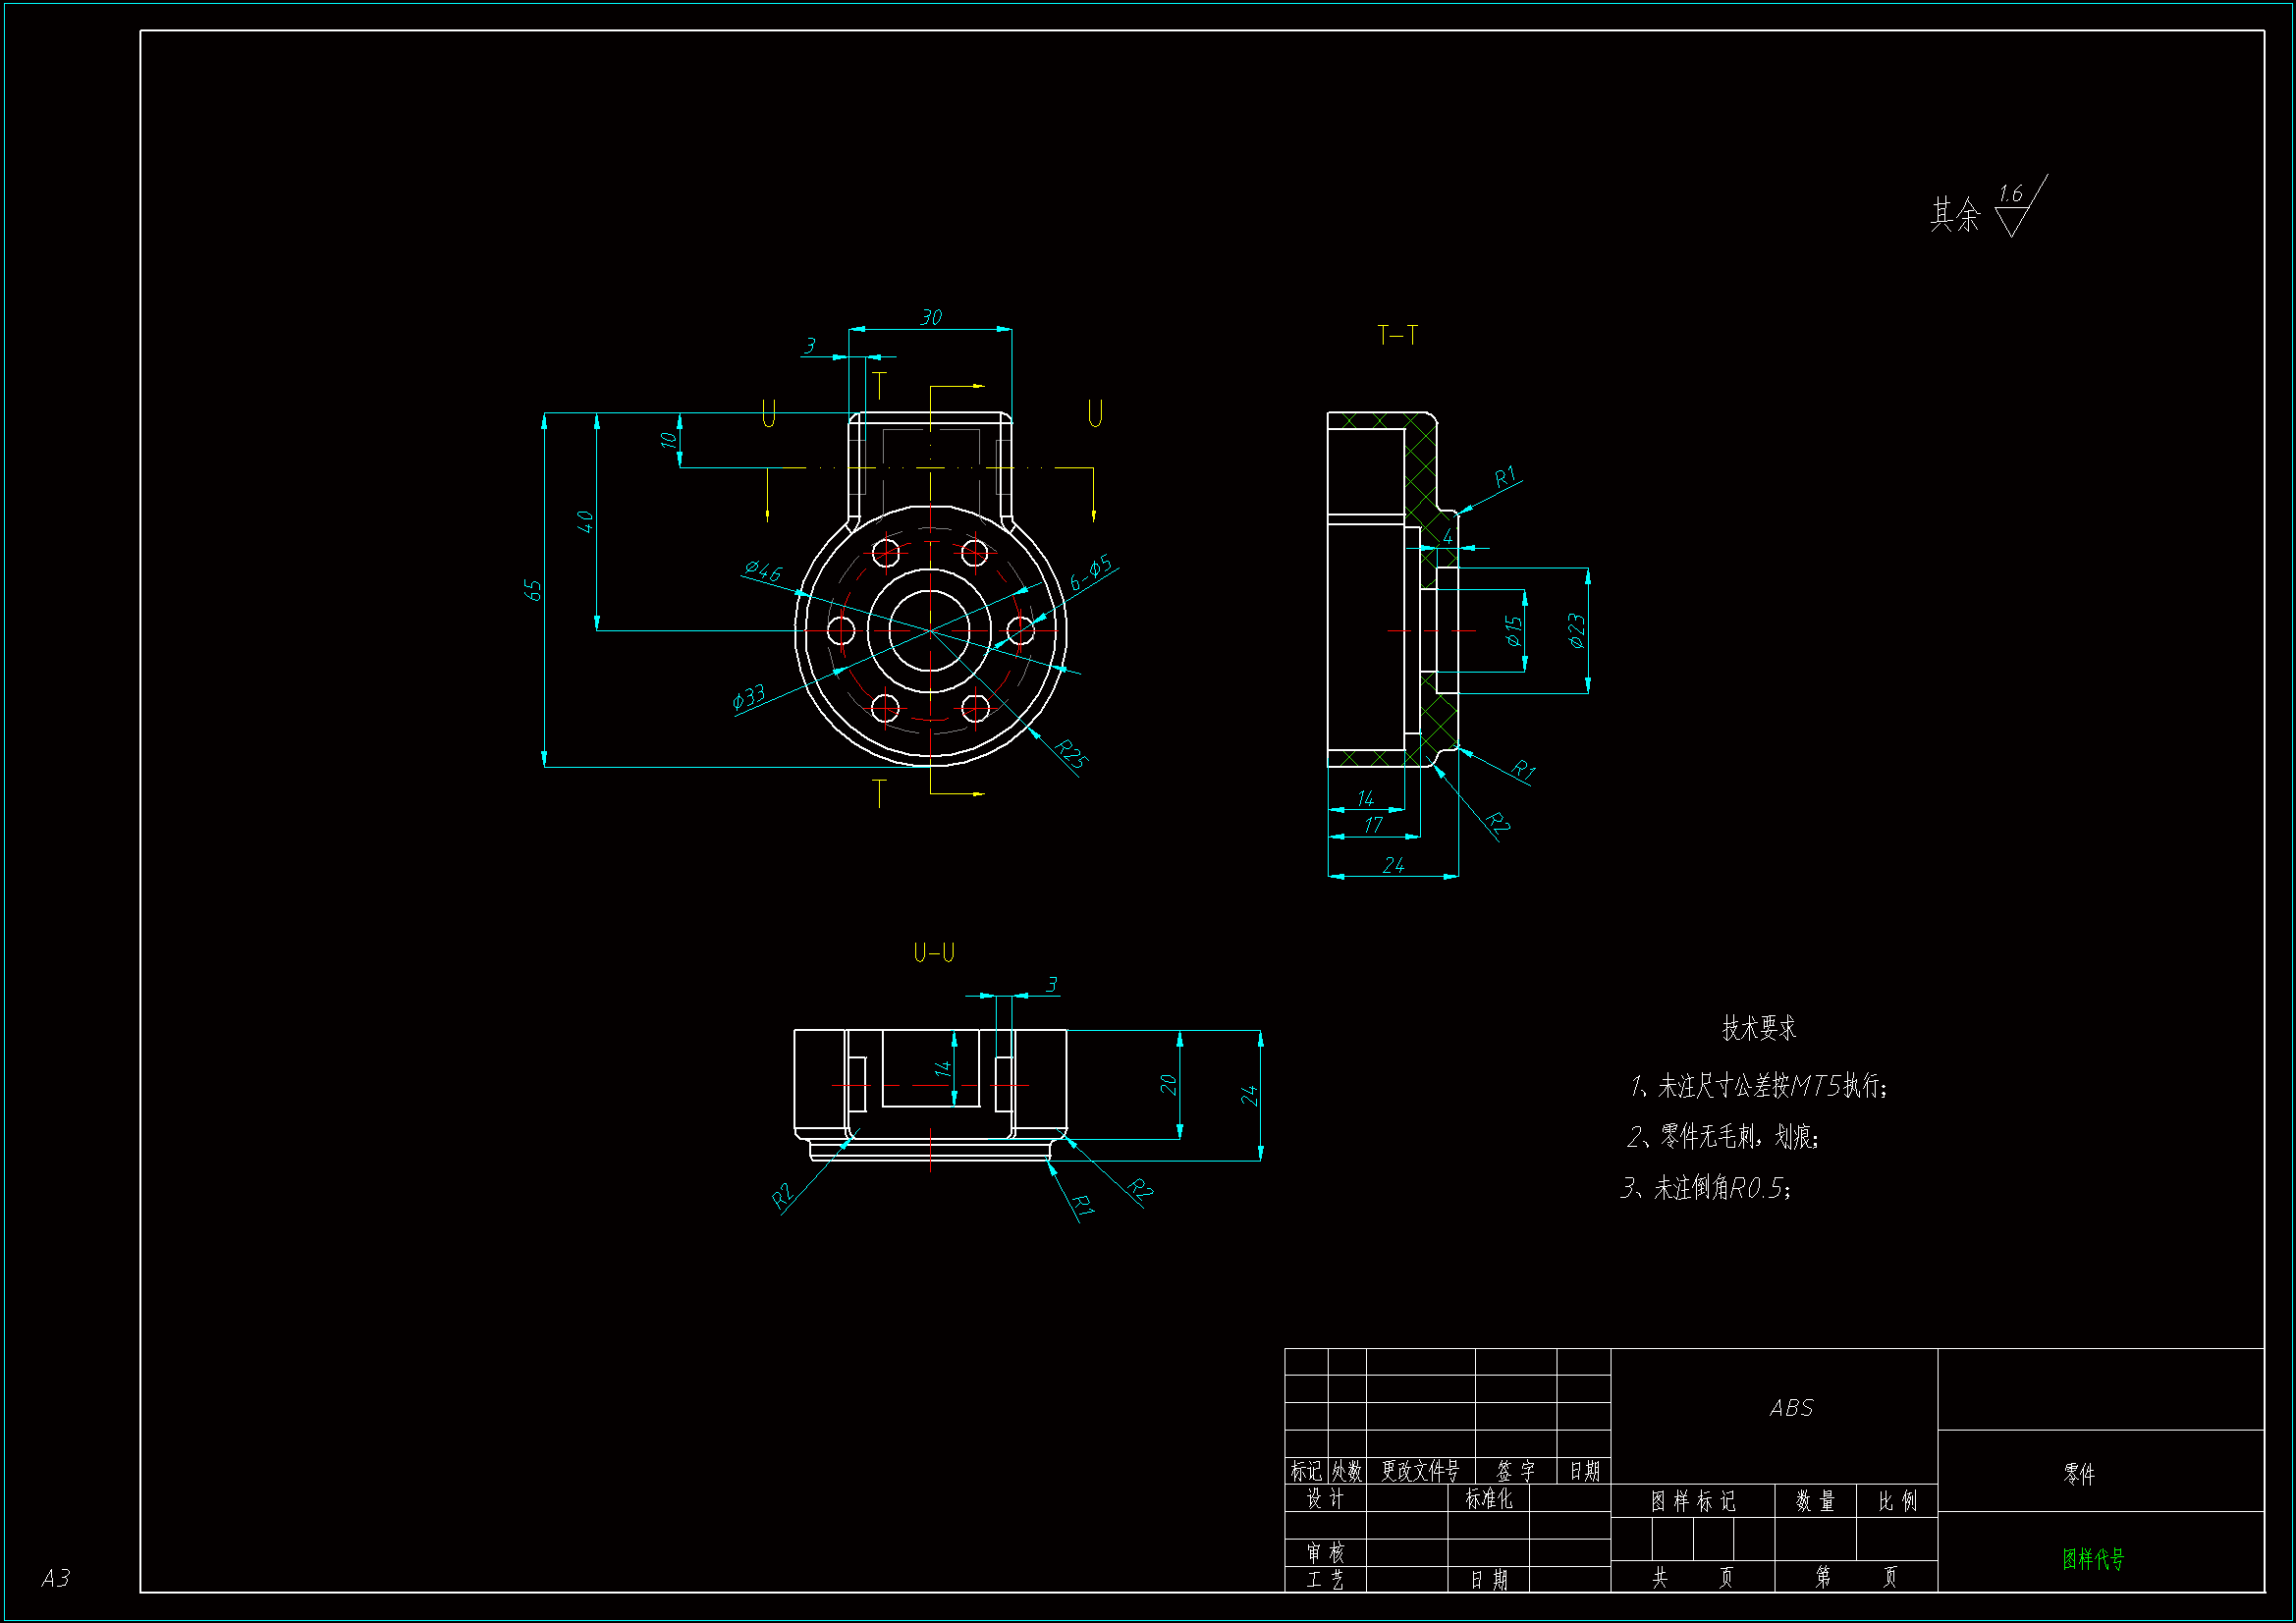The height and width of the screenshot is (1623, 2296).
Task: Pick the Ø23 dimension in section T-T
Action: (1576, 630)
